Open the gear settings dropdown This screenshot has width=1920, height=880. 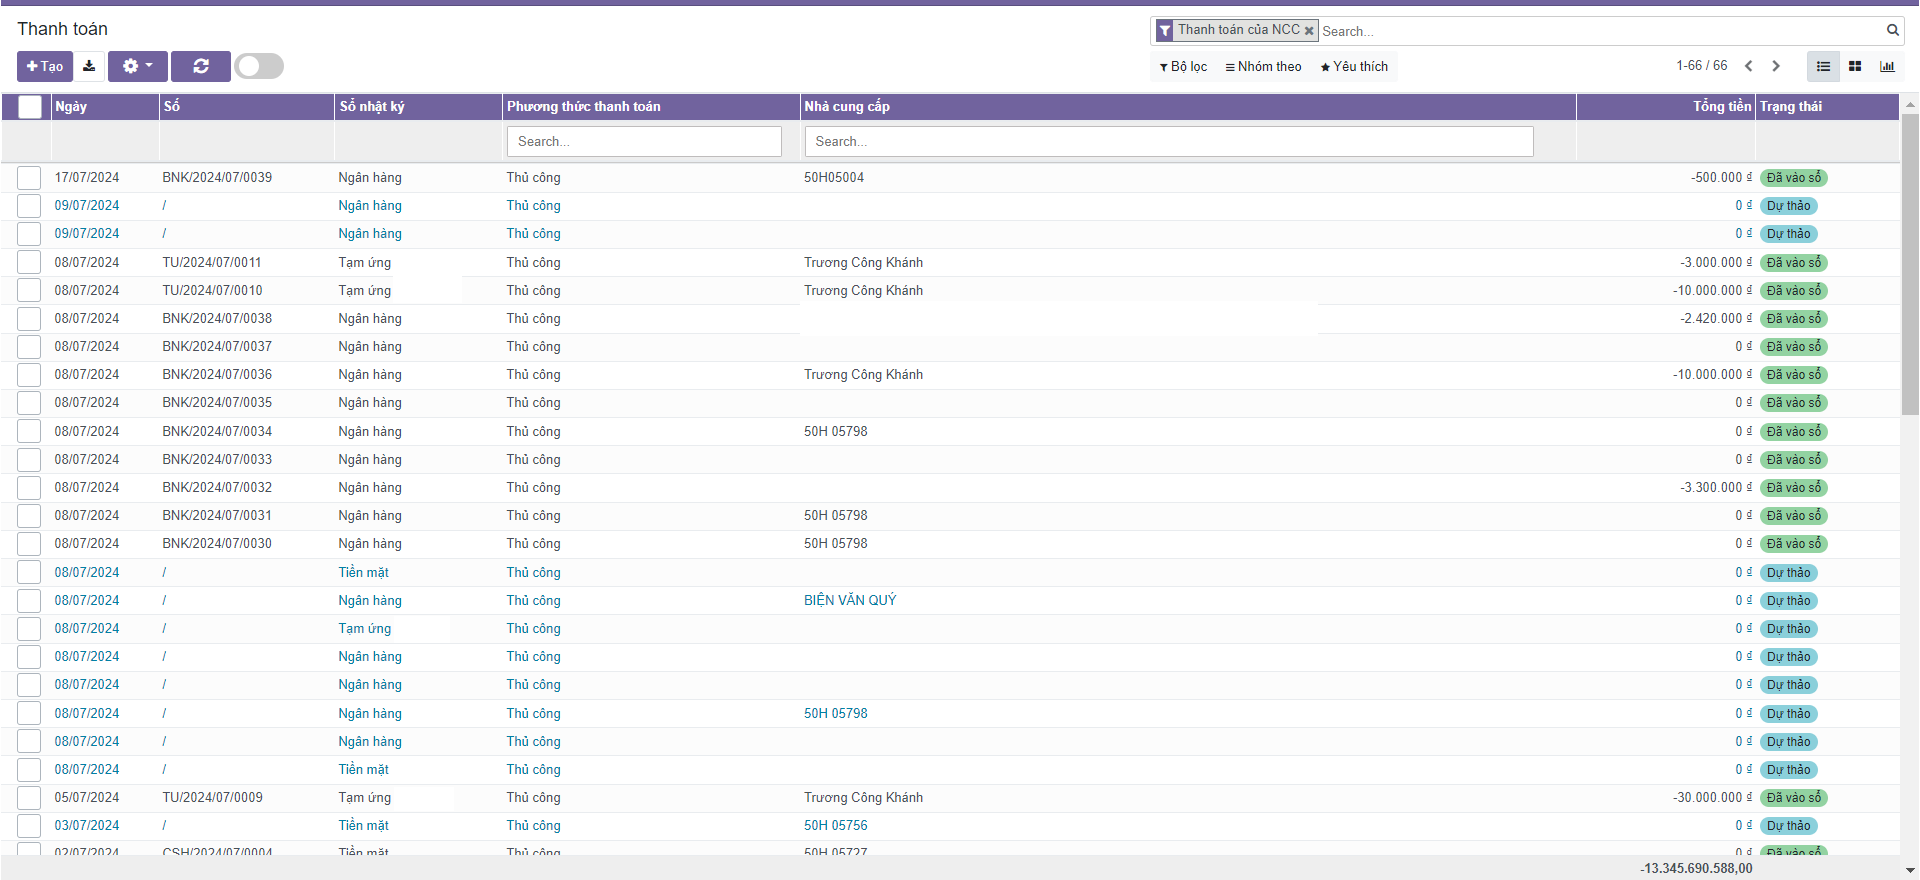coord(137,66)
